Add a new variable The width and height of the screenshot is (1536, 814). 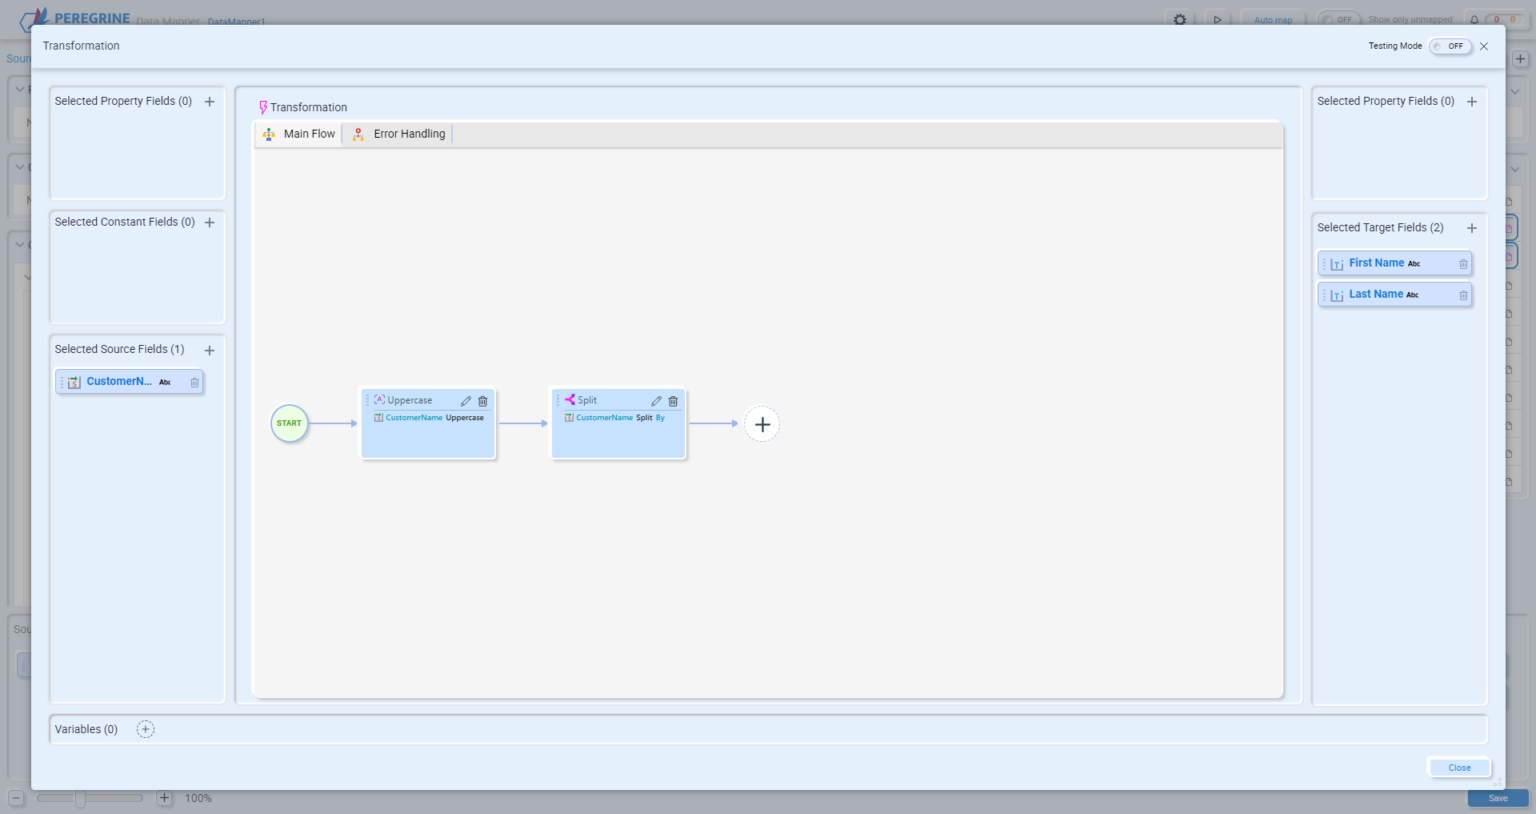click(x=145, y=729)
